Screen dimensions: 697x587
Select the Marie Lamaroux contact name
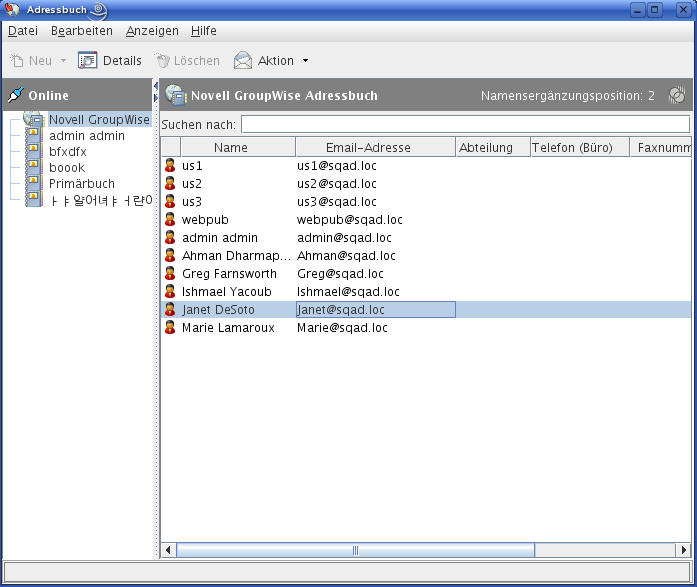click(x=228, y=327)
